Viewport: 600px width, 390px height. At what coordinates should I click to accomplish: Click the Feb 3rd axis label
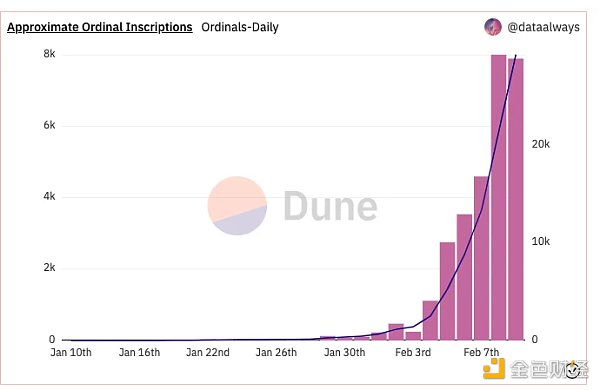pyautogui.click(x=413, y=352)
